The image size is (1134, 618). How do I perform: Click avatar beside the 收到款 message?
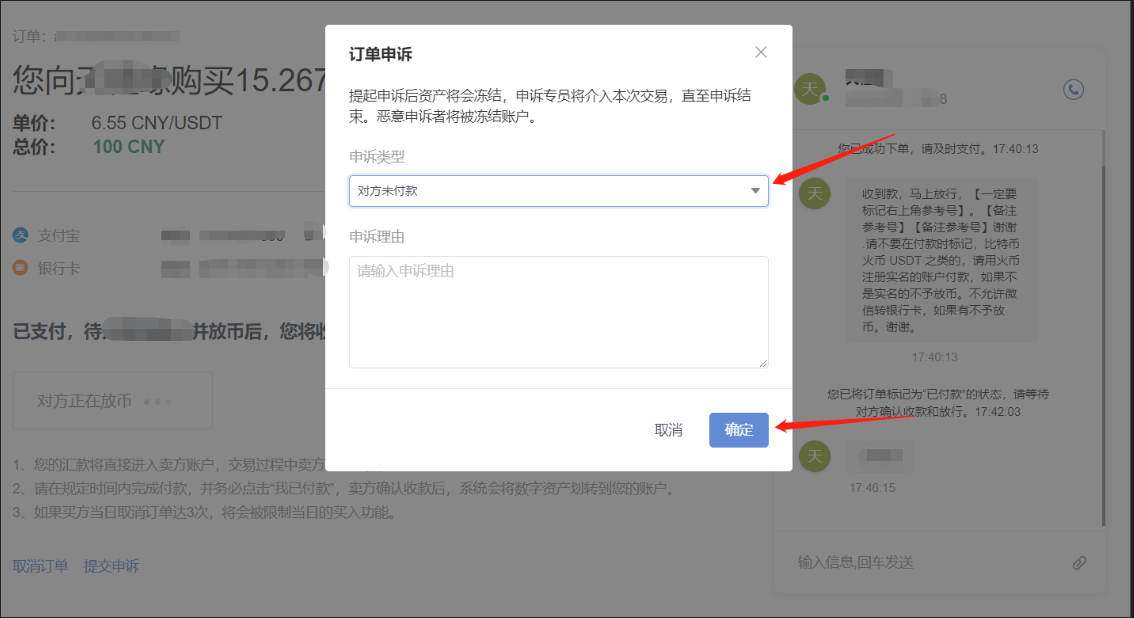(816, 192)
